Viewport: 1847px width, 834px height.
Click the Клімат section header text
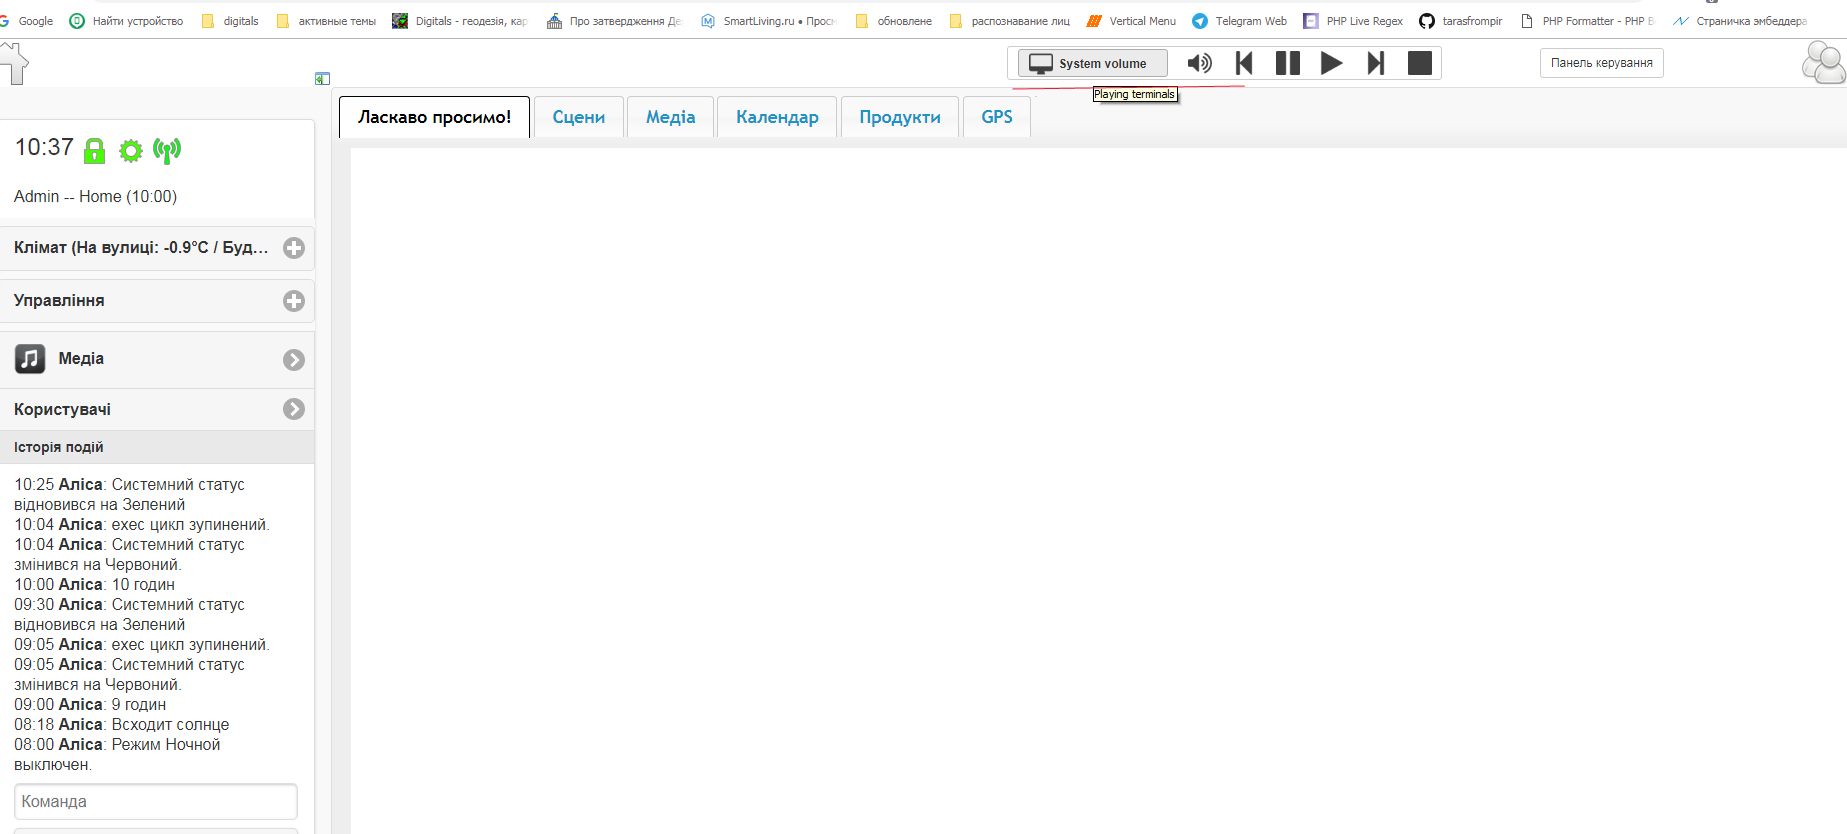[141, 247]
